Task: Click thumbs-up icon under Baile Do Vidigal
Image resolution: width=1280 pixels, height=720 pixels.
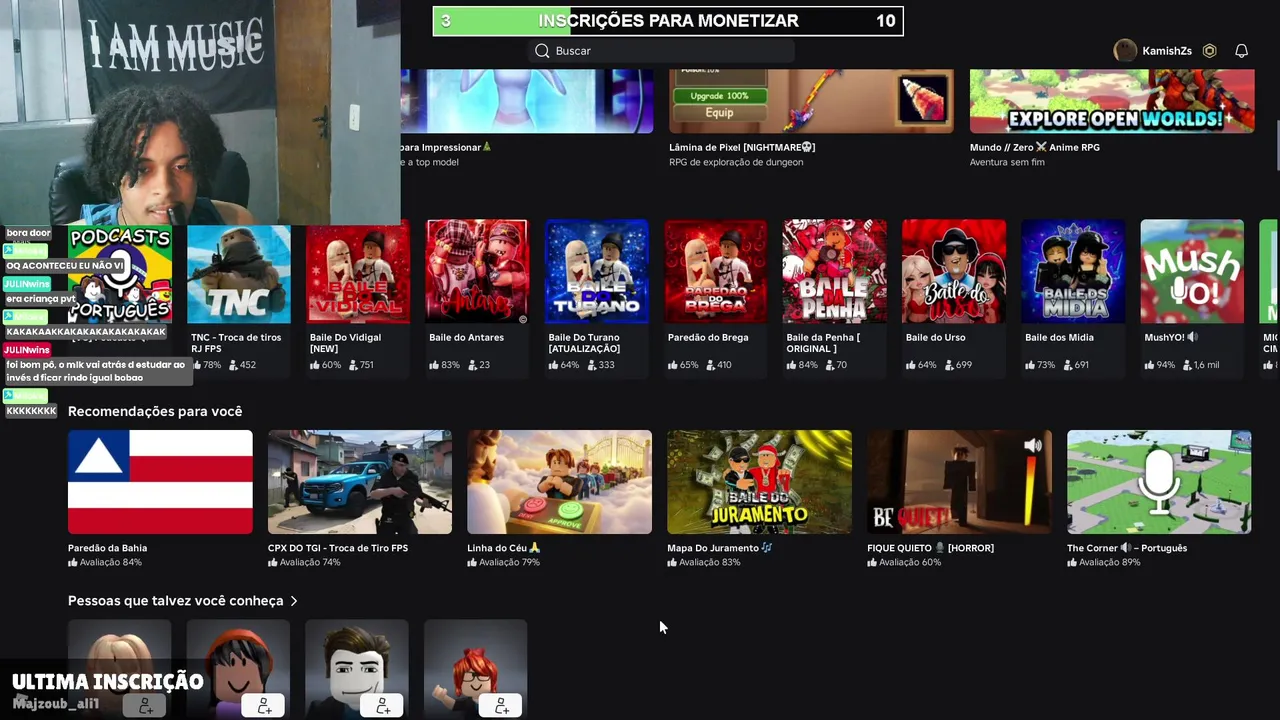Action: (315, 365)
